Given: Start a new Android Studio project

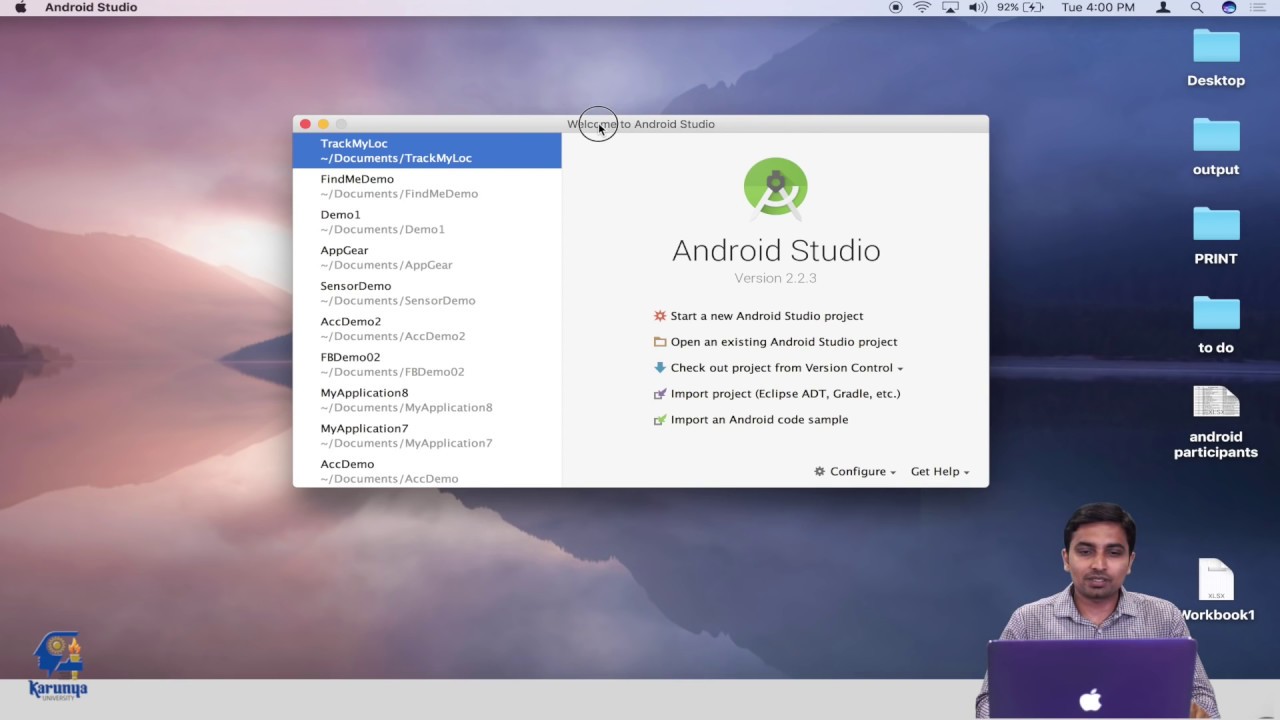Looking at the screenshot, I should [x=766, y=316].
